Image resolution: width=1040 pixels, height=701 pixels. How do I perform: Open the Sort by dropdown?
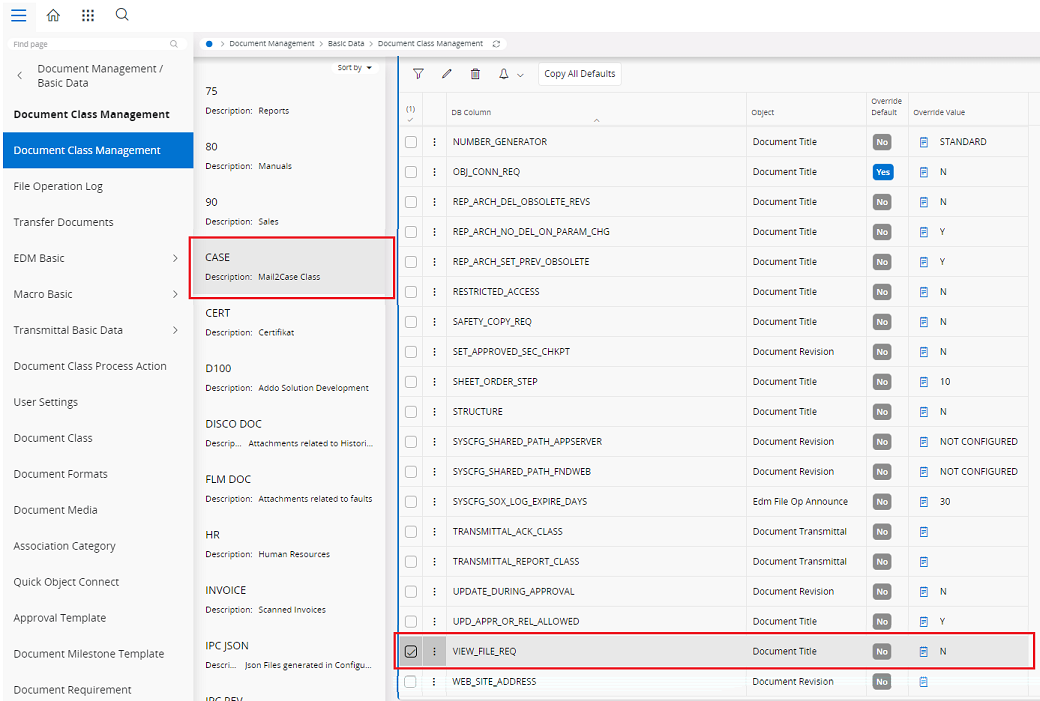(x=354, y=68)
